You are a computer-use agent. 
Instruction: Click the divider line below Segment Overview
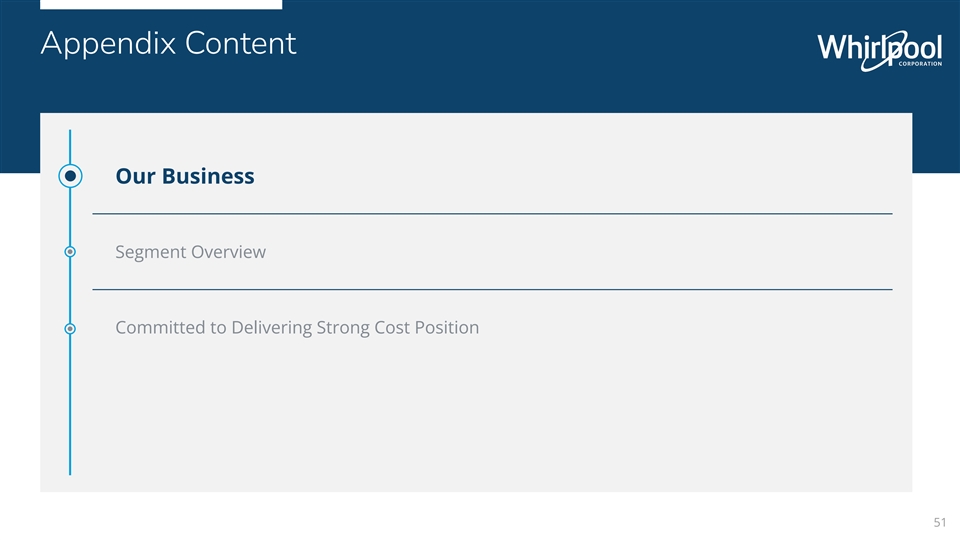tap(492, 289)
